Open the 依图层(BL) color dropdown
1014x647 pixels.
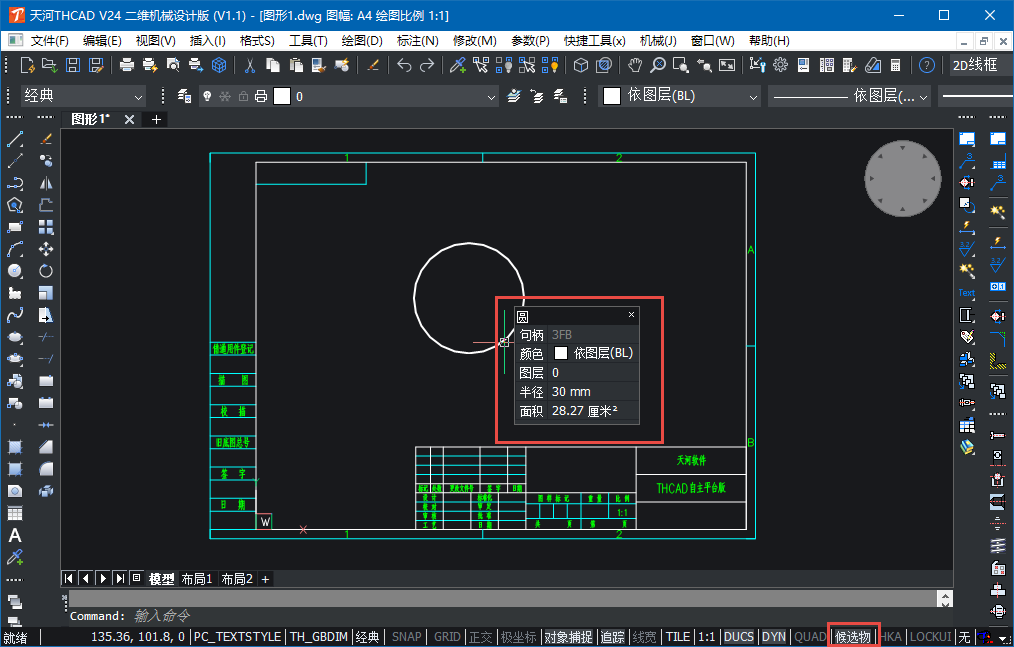pos(678,96)
